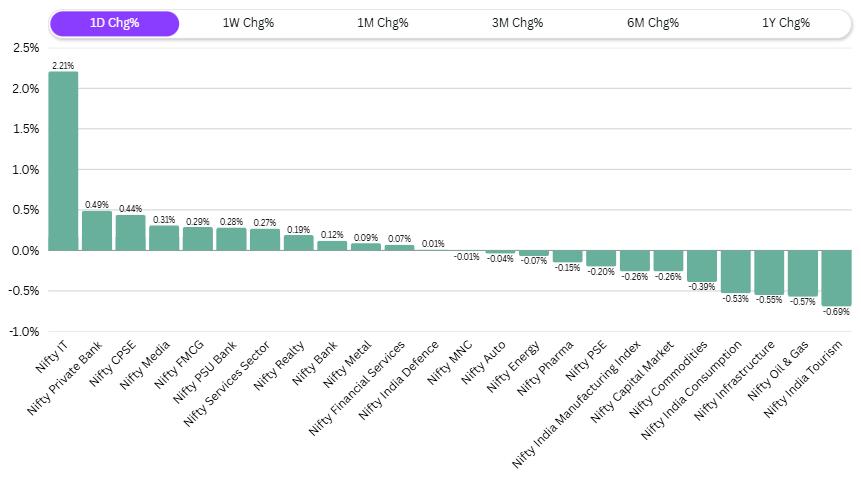861x477 pixels.
Task: Select the Nifty CPSE bar
Action: (130, 233)
